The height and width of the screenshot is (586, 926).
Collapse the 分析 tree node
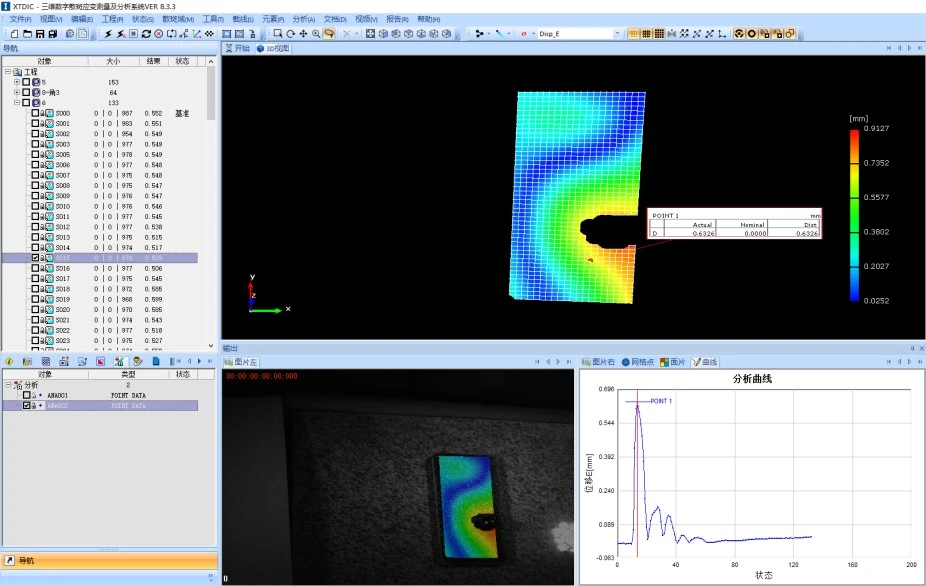click(x=8, y=385)
